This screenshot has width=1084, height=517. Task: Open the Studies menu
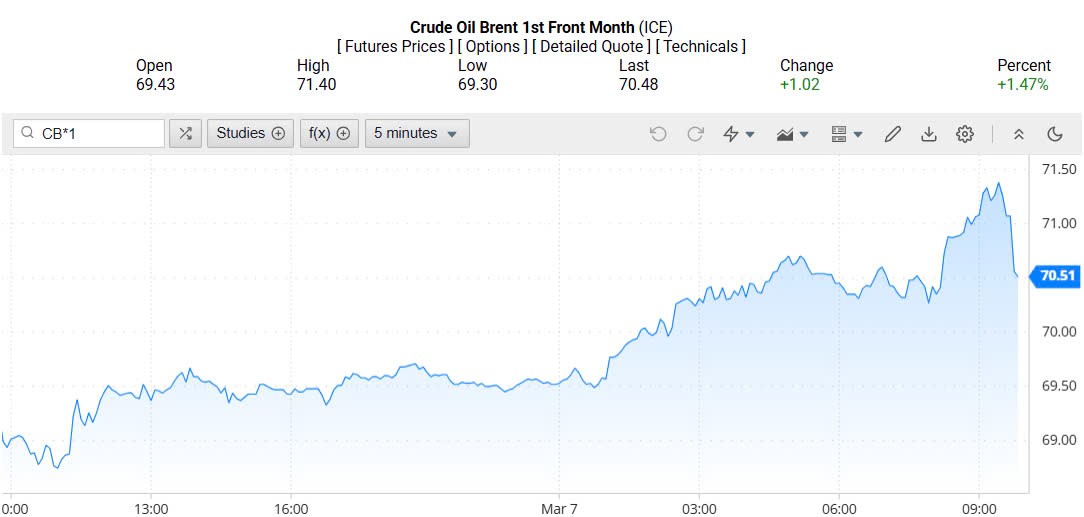(250, 134)
